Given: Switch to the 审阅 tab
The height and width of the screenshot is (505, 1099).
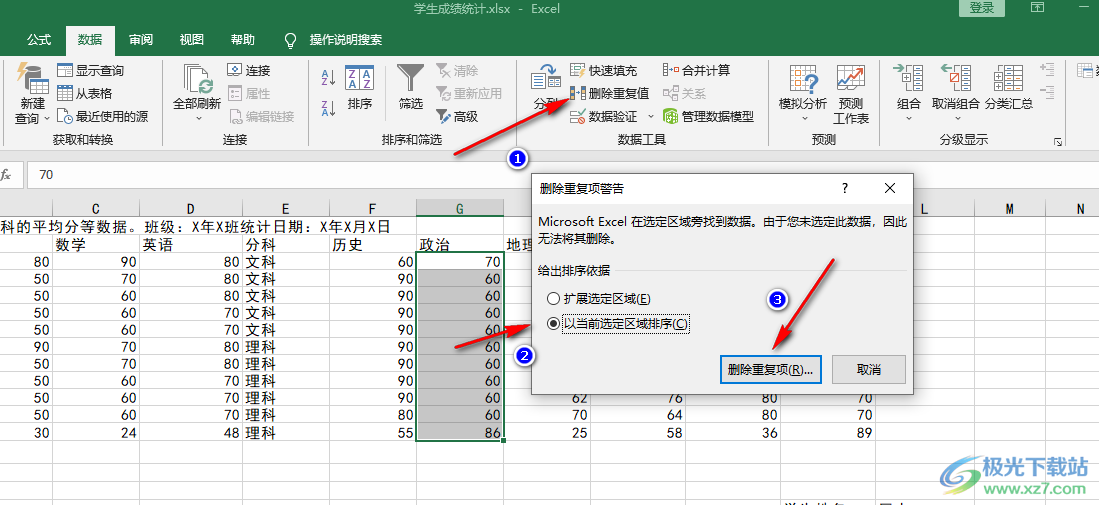Looking at the screenshot, I should pos(141,40).
